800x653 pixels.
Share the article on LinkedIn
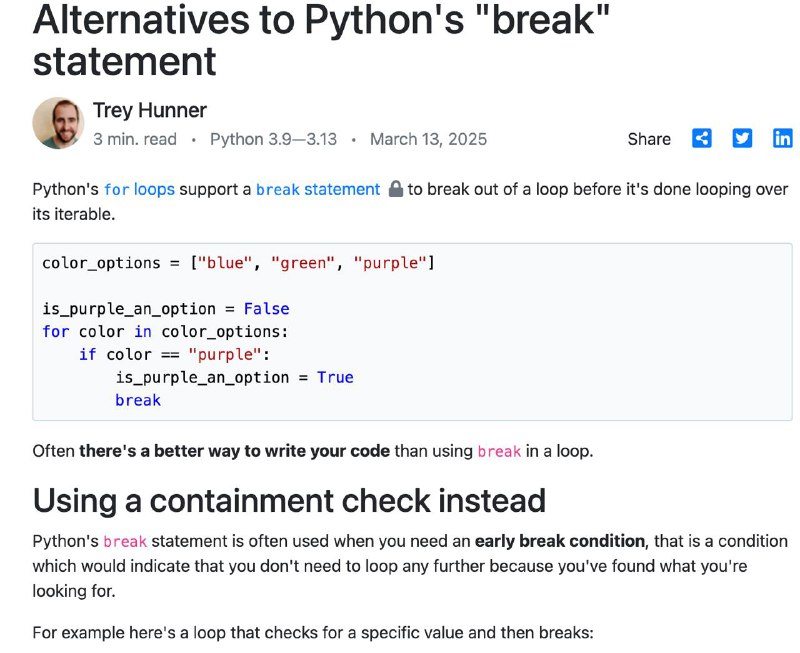tap(782, 138)
